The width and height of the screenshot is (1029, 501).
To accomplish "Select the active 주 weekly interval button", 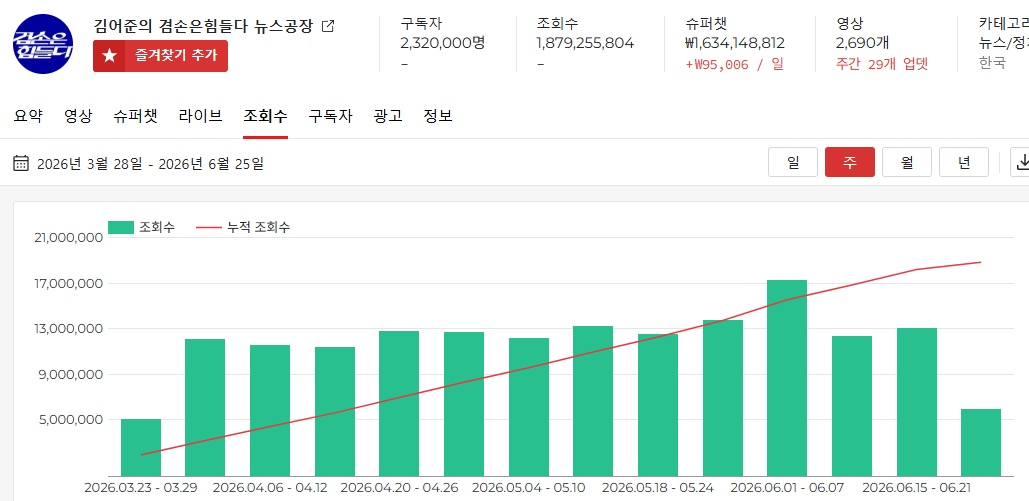I will (850, 162).
